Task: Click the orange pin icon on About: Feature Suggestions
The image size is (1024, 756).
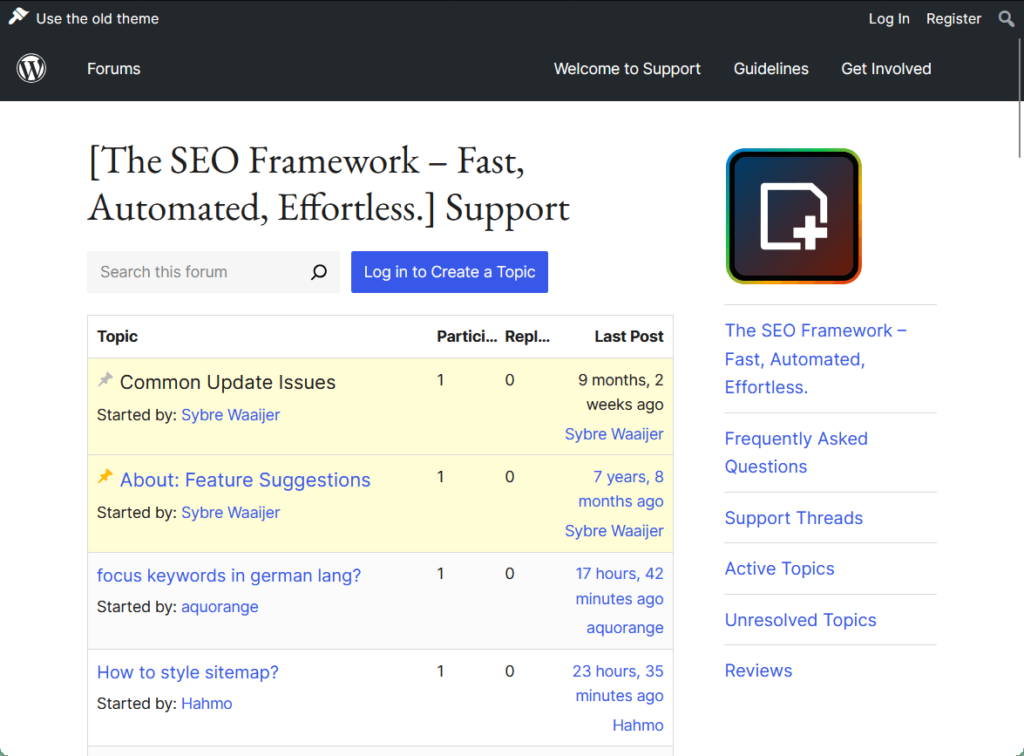Action: 105,477
